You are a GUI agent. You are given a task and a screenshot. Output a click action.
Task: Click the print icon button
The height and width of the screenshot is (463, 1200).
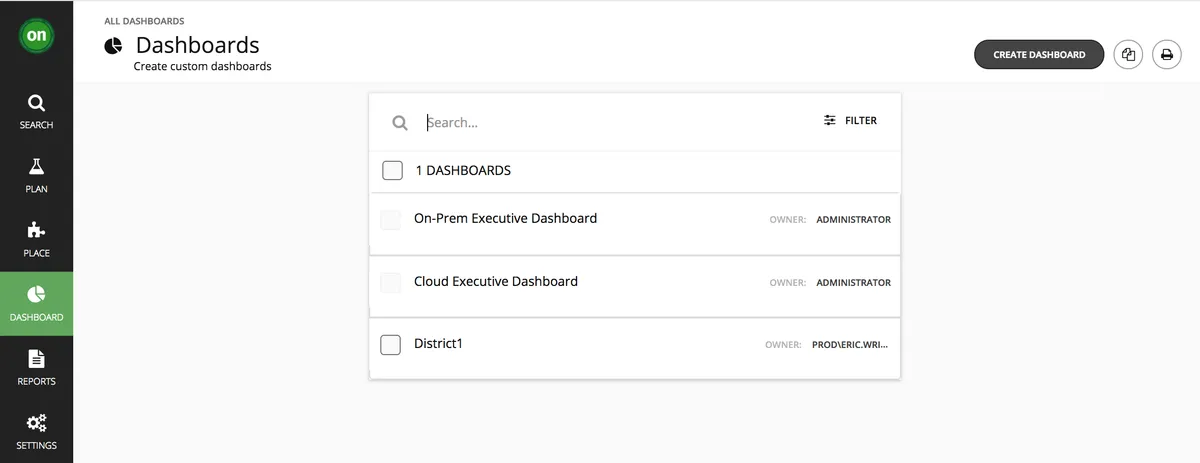pos(1166,55)
